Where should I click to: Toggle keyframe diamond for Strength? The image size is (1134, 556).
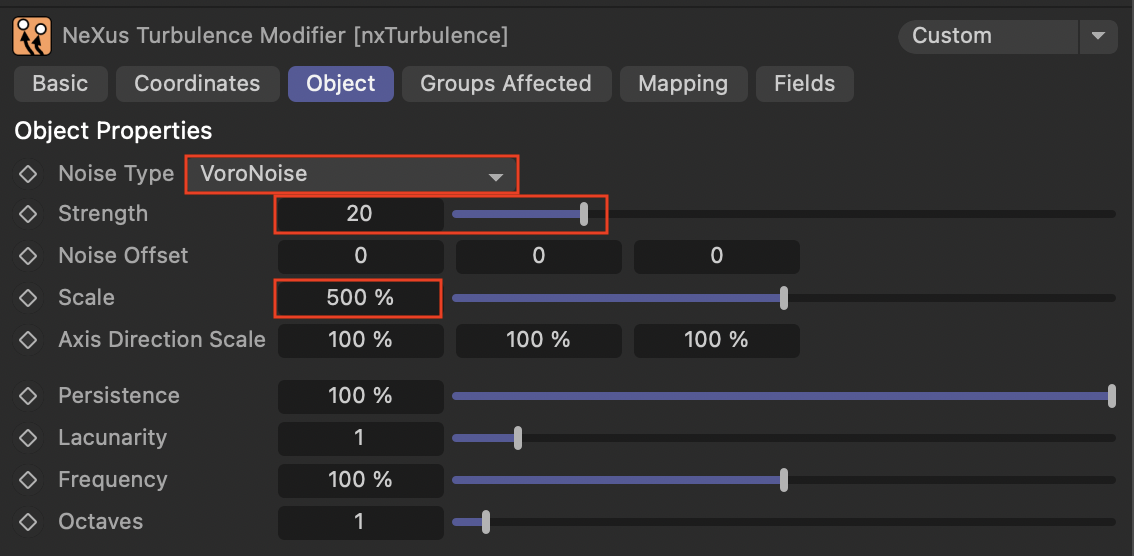pyautogui.click(x=28, y=214)
